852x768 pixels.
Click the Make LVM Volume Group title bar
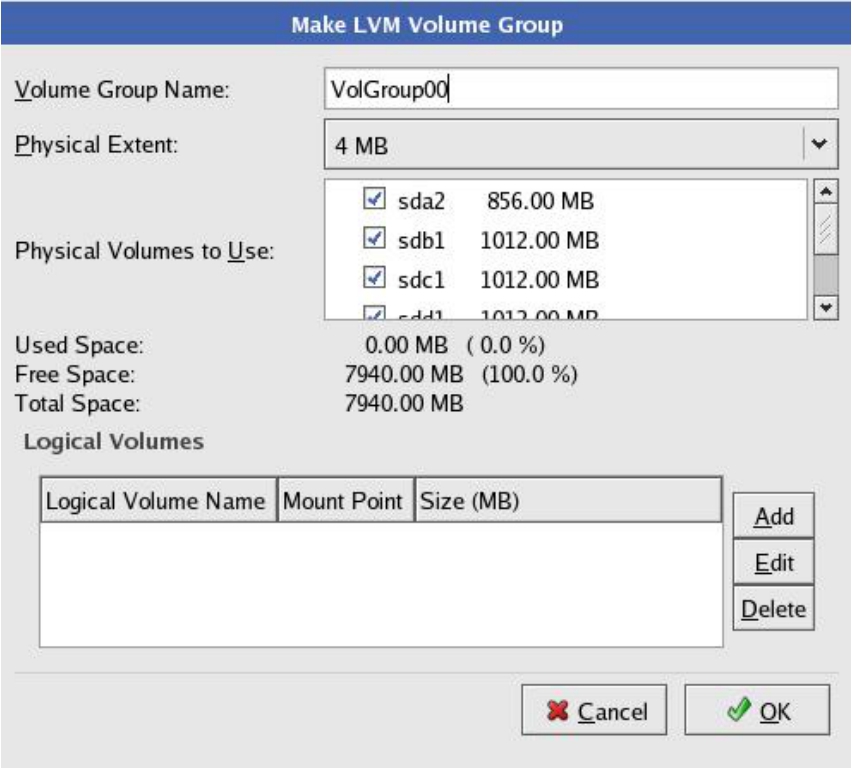coord(426,22)
